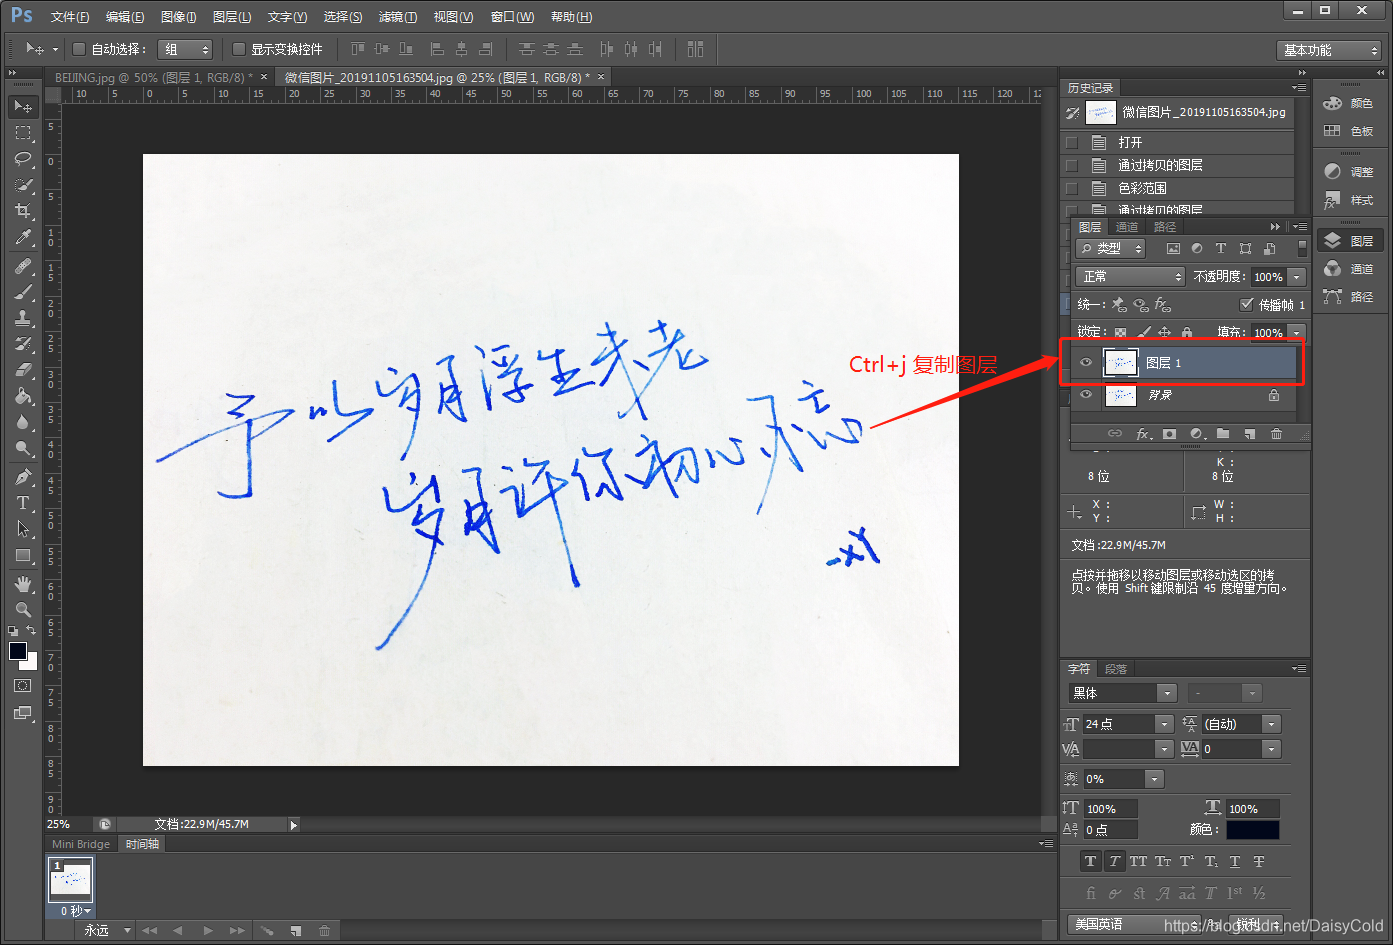Screen dimensions: 1393x945
Task: Click the background color swatch
Action: tap(31, 664)
